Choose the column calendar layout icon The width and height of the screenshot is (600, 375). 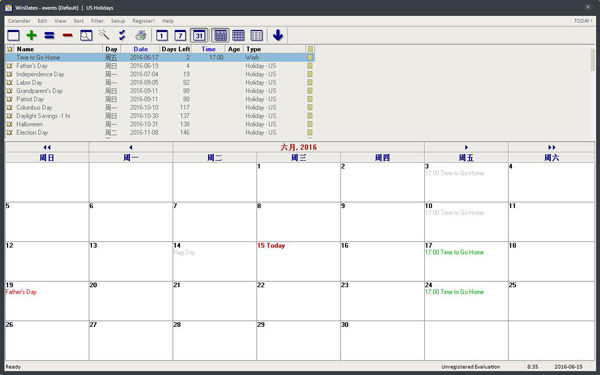click(x=256, y=36)
